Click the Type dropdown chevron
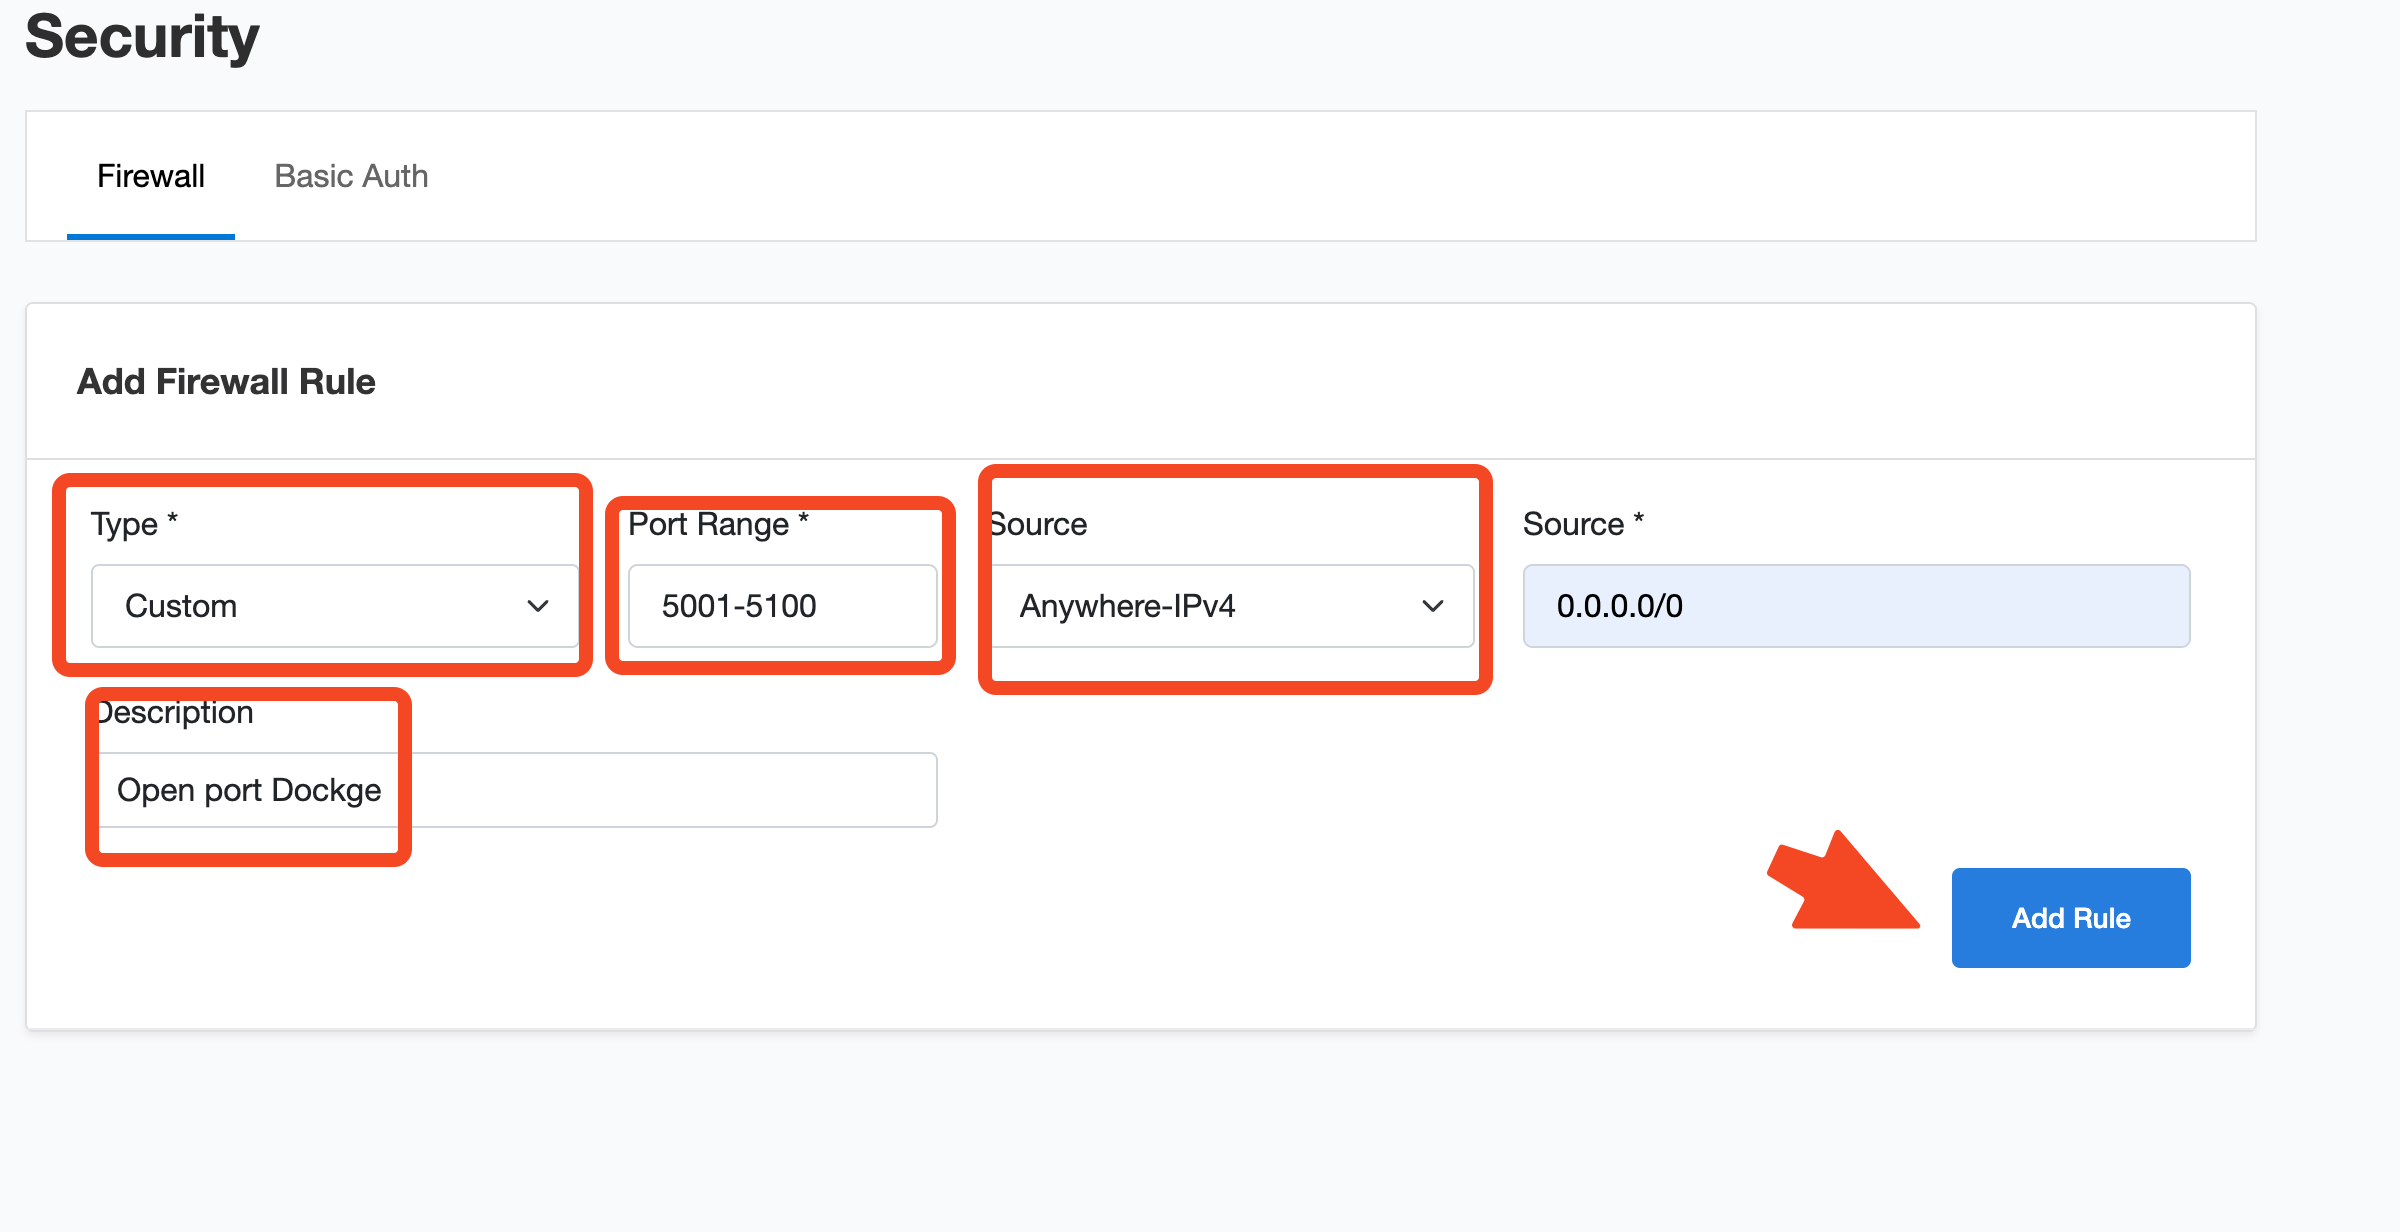Screen dimensions: 2400x1232 click(x=534, y=605)
